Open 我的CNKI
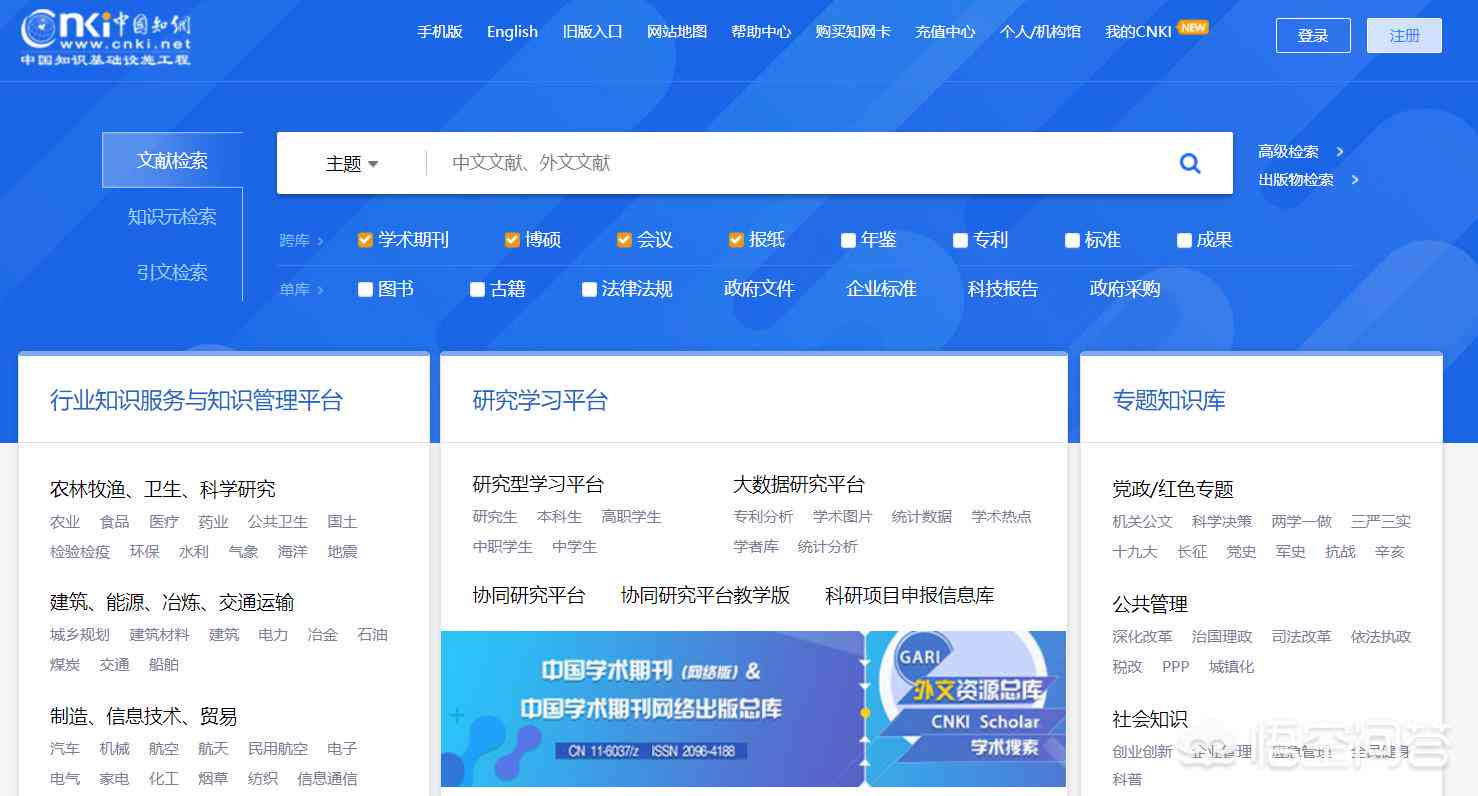This screenshot has height=796, width=1478. 1138,31
